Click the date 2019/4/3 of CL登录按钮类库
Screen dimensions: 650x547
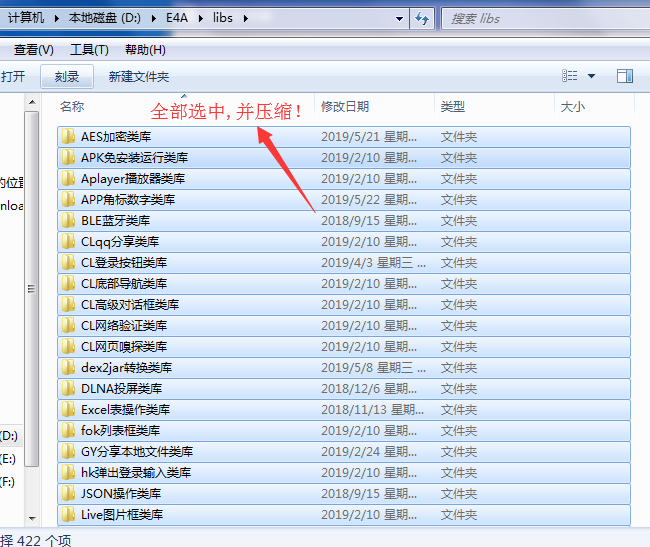point(373,262)
